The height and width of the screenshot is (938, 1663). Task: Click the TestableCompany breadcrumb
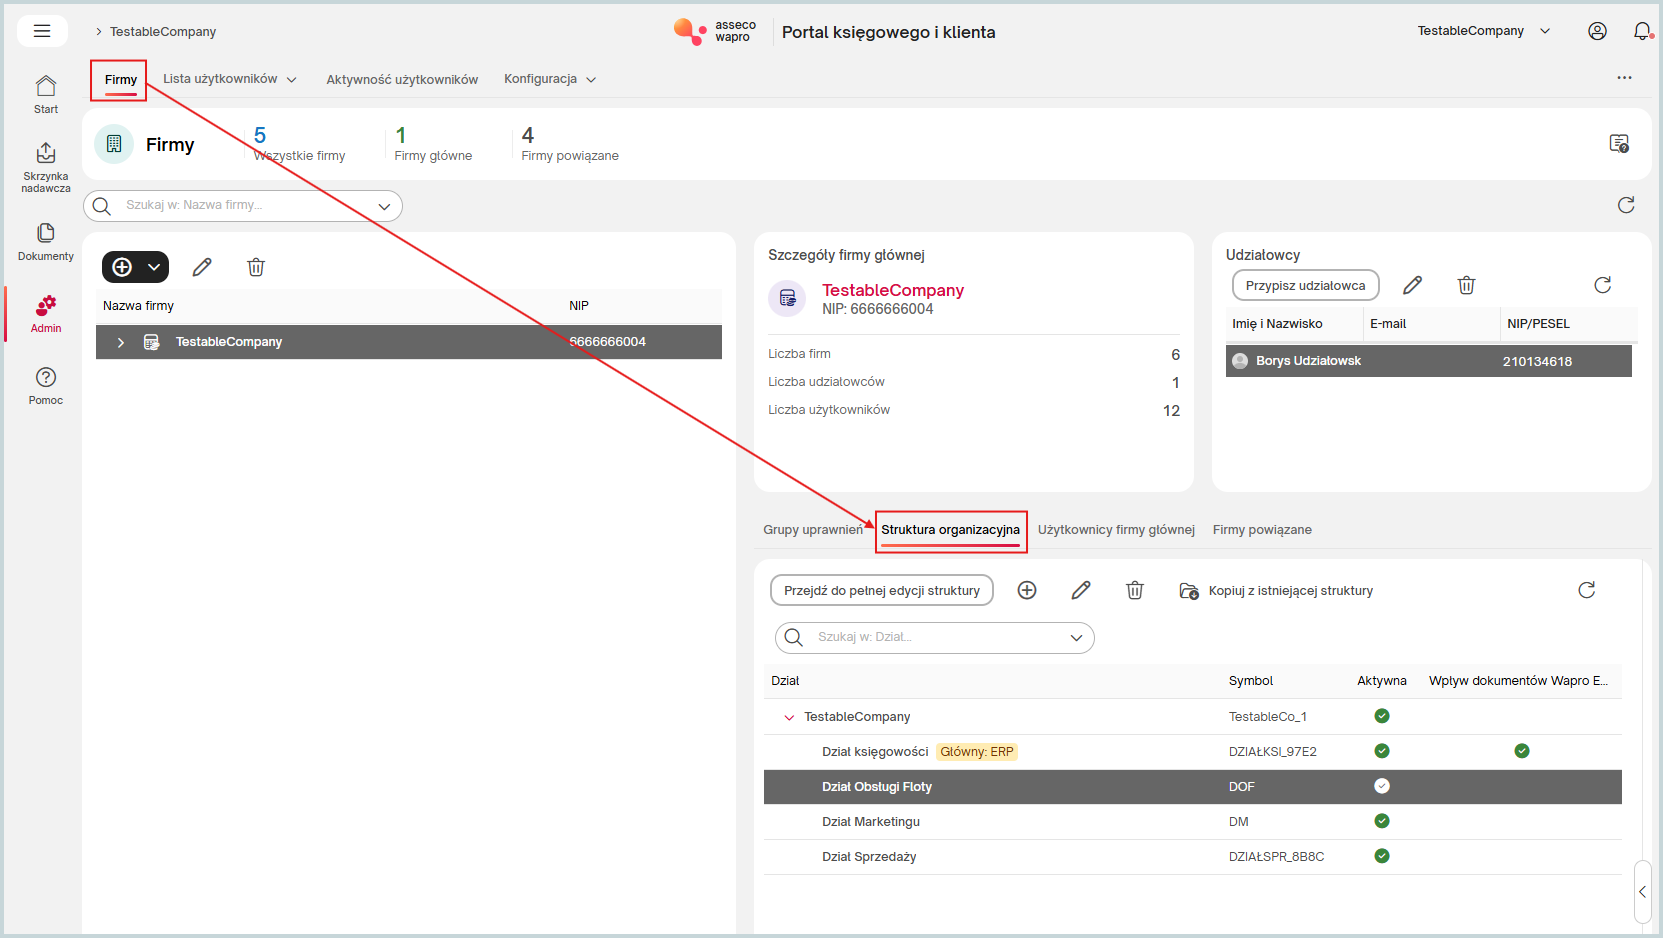pos(163,32)
